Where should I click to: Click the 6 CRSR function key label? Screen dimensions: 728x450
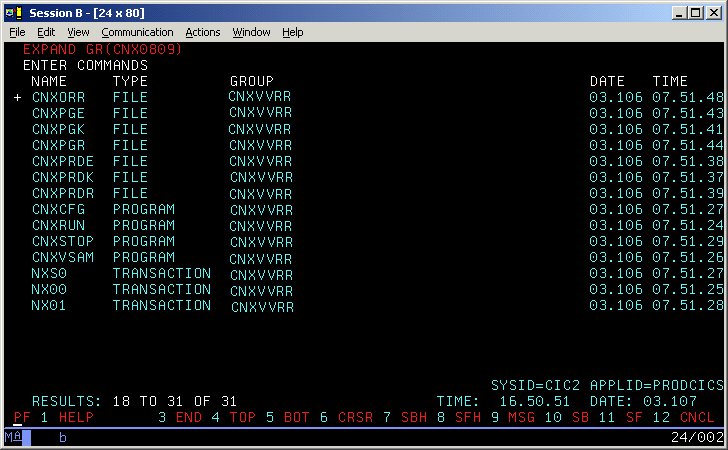346,417
